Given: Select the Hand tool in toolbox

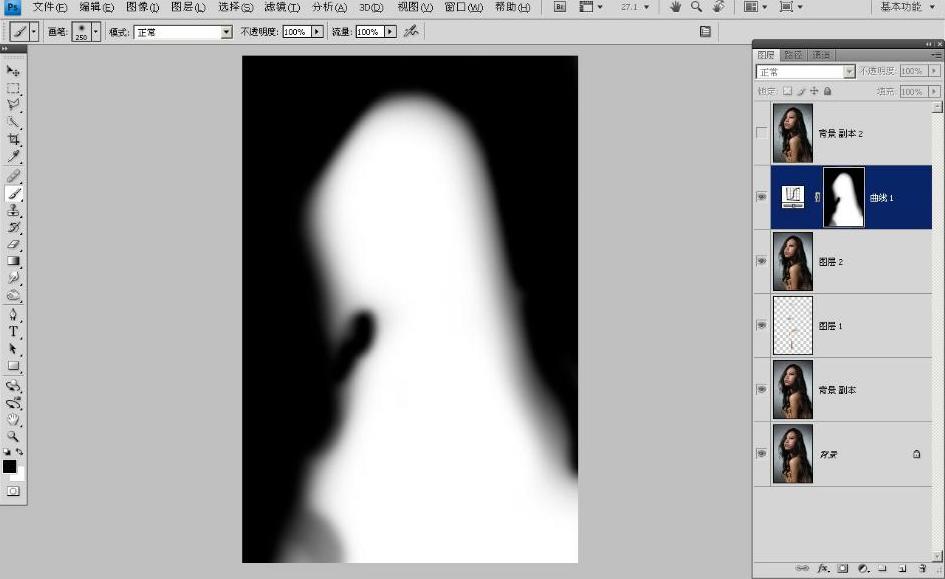Looking at the screenshot, I should coord(13,420).
